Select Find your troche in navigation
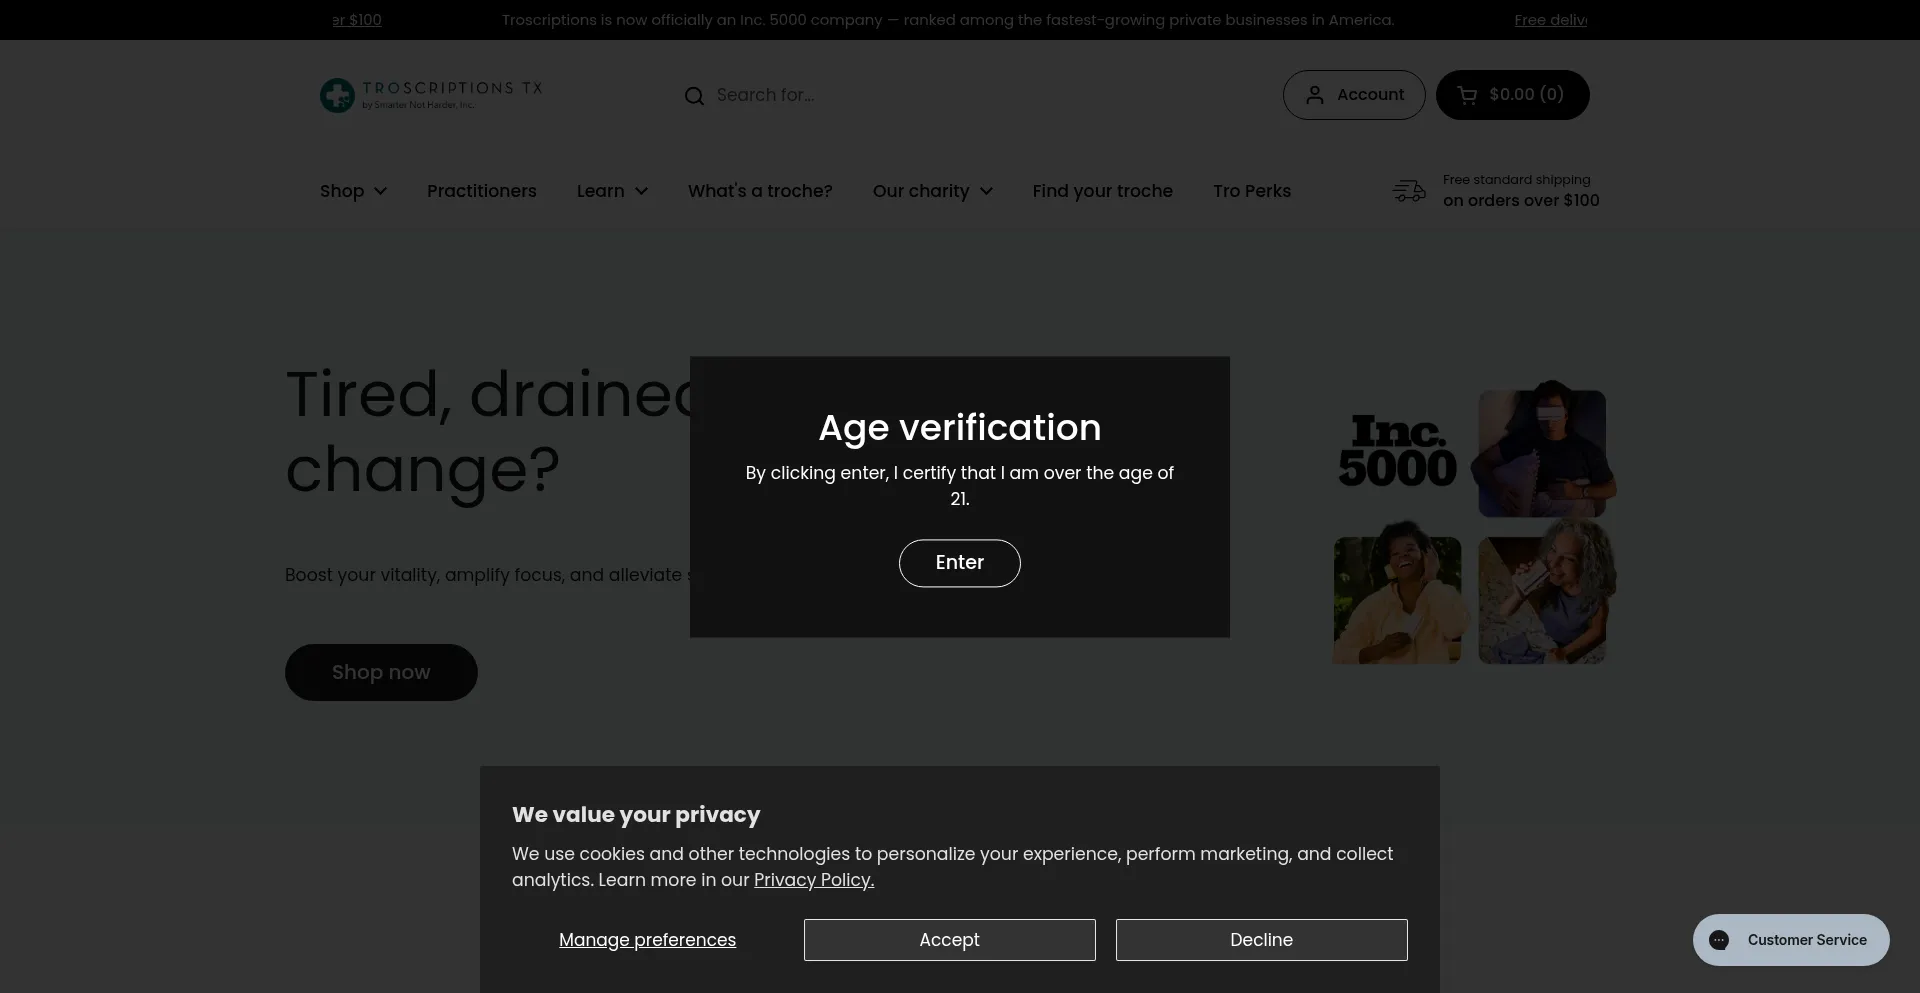Screen dimensions: 1920x993 (x=1102, y=191)
